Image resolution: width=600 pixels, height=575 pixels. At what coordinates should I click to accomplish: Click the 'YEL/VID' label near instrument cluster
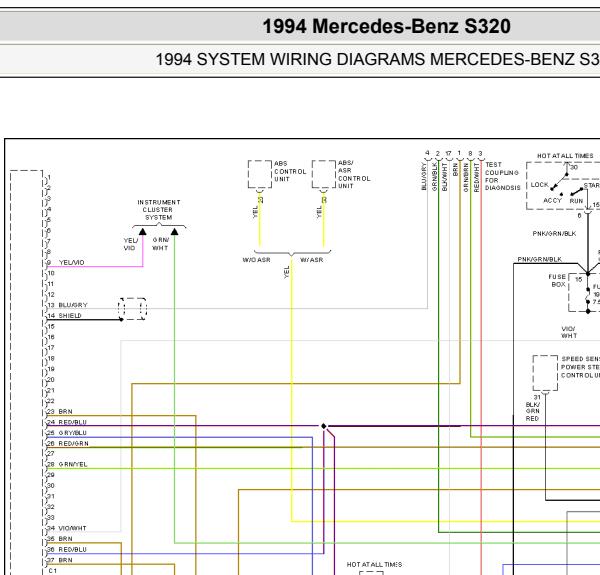[x=130, y=244]
